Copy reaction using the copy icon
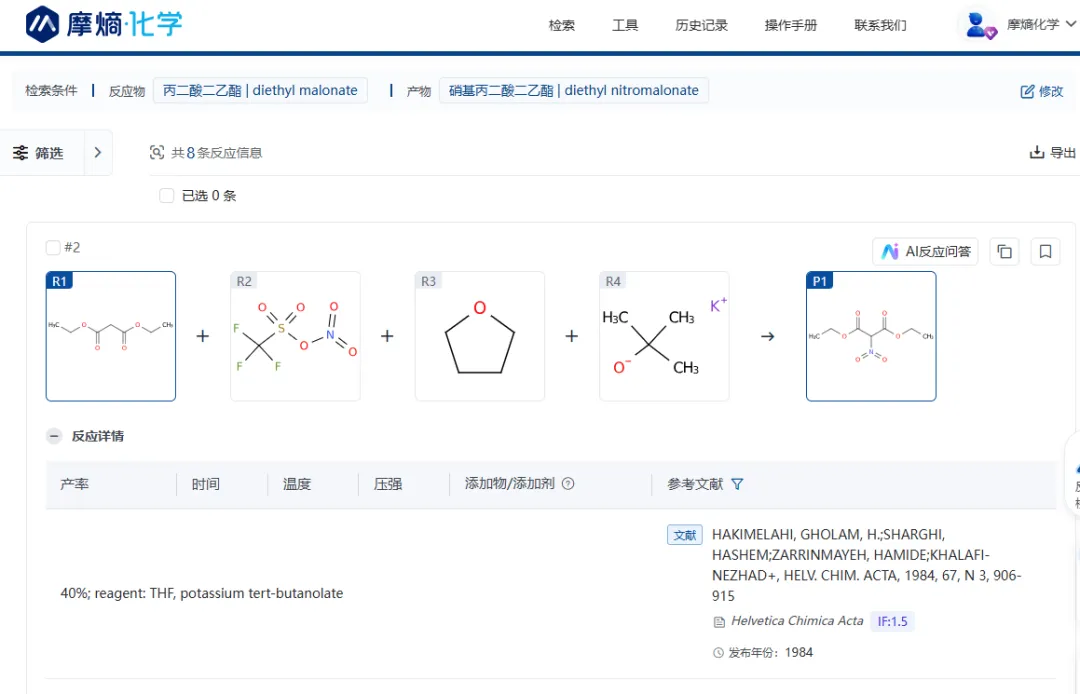The width and height of the screenshot is (1080, 694). click(x=1004, y=252)
